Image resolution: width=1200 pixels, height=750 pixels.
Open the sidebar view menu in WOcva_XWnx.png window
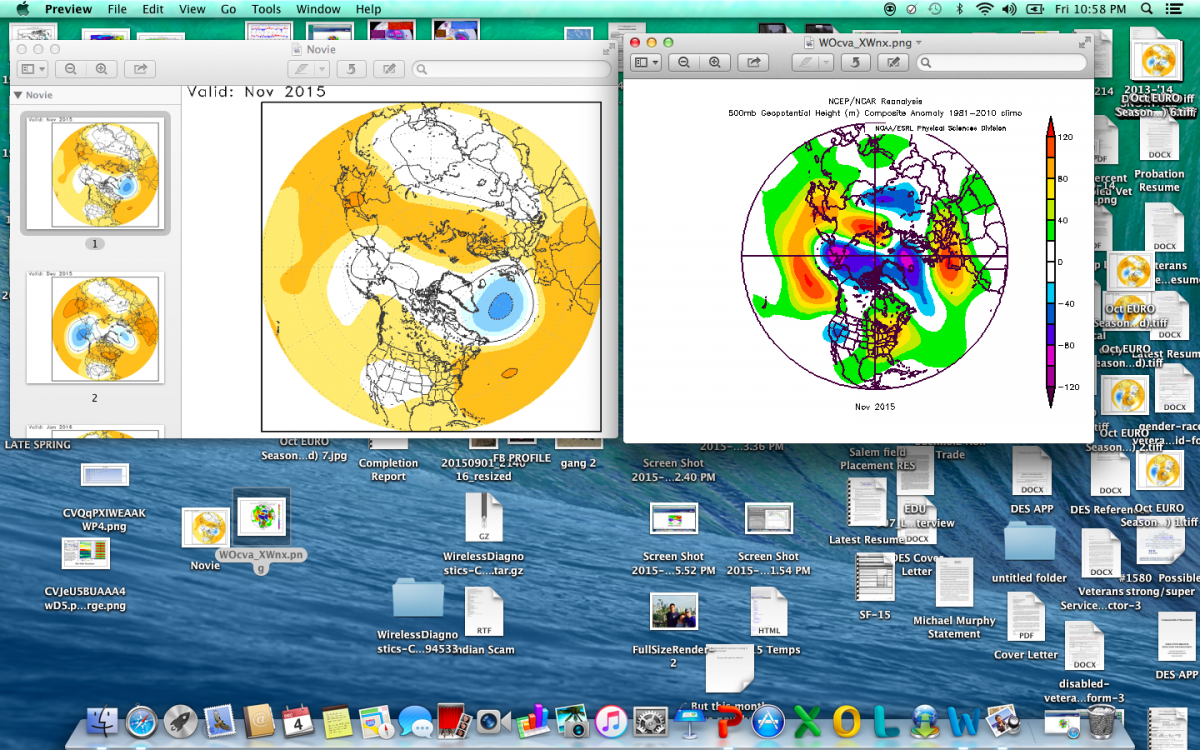coord(645,62)
